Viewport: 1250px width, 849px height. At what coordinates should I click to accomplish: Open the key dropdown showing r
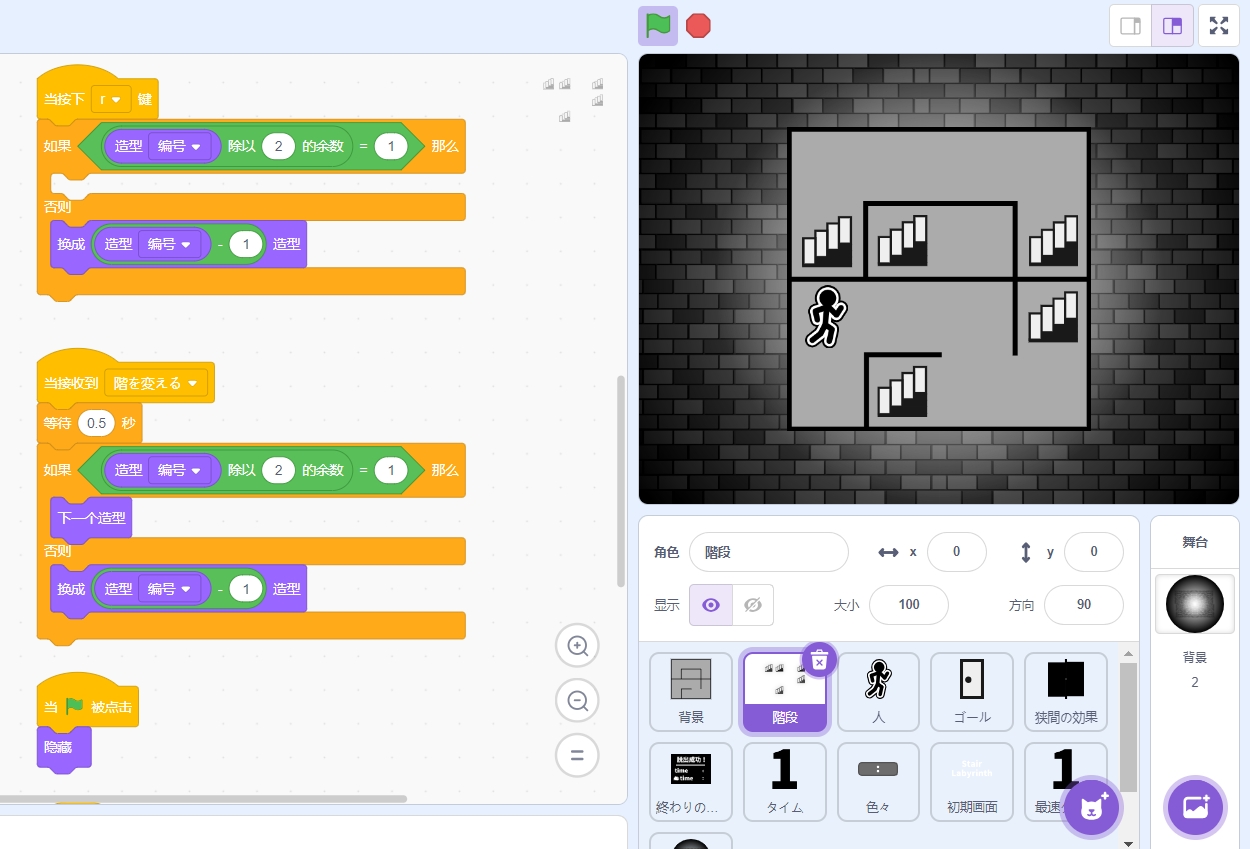pos(112,99)
